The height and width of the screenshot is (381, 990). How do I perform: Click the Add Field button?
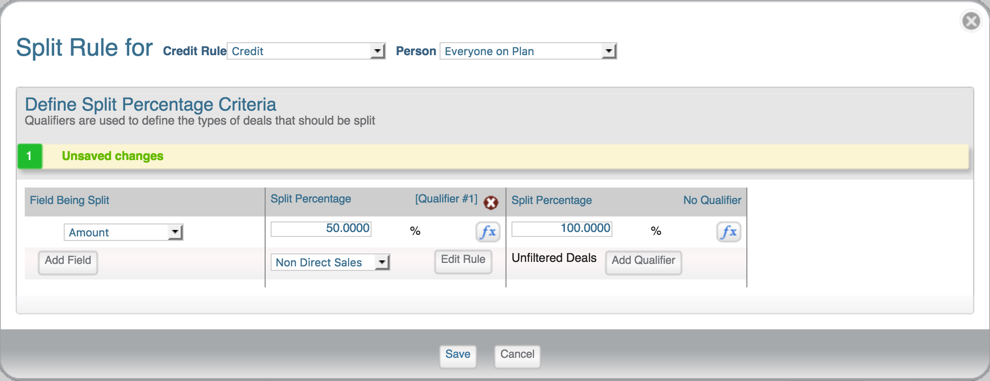tap(68, 262)
